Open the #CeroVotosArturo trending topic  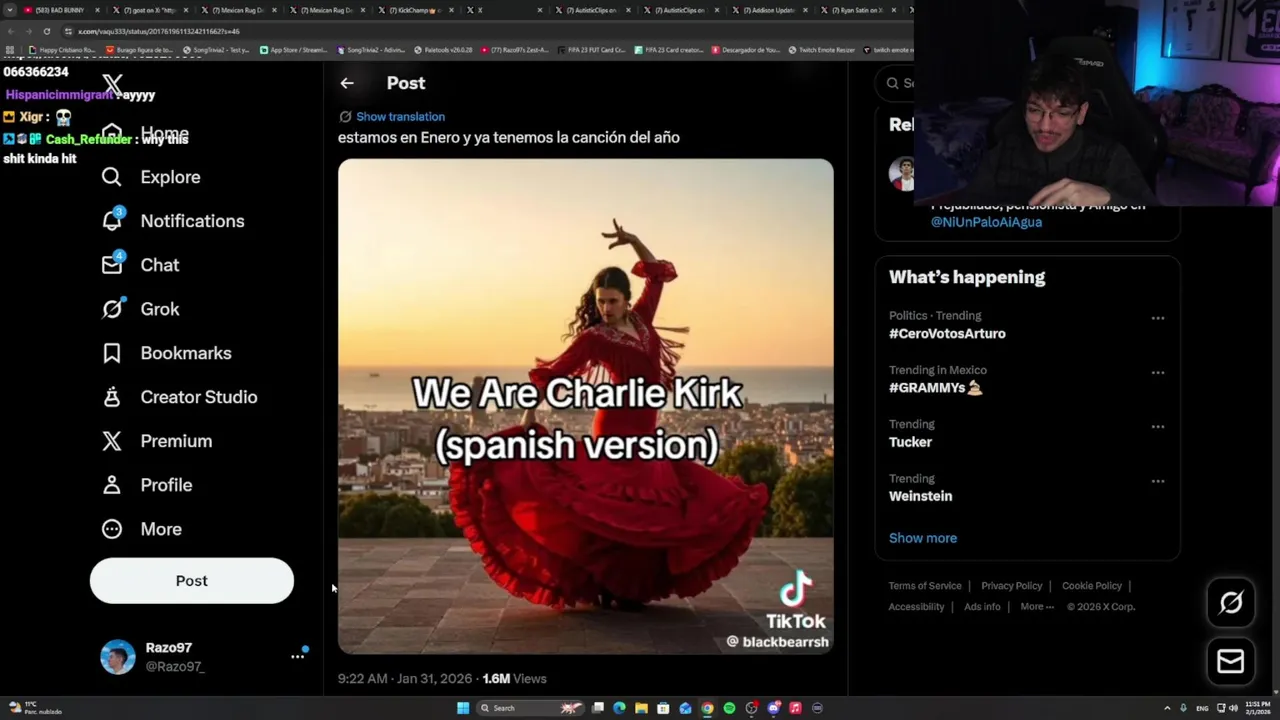(x=947, y=334)
